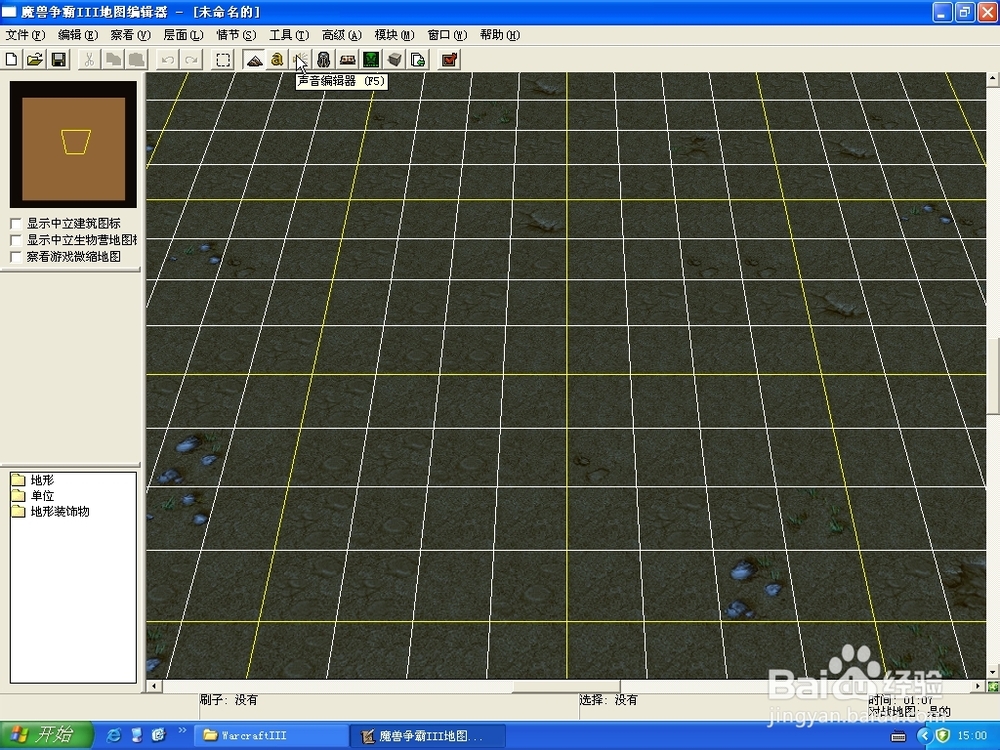Open the 文件(F) menu
1000x750 pixels.
click(x=26, y=35)
